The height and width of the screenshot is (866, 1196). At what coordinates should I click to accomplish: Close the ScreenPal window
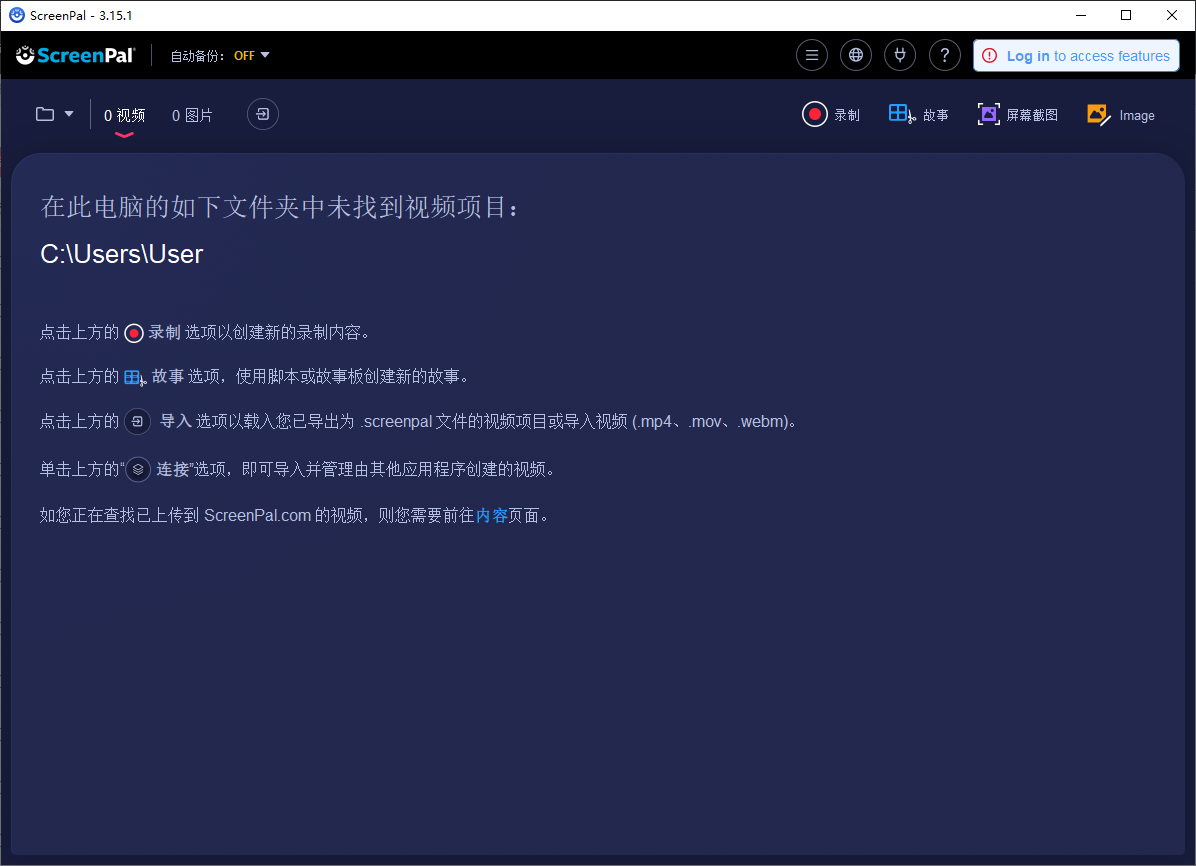(1172, 15)
